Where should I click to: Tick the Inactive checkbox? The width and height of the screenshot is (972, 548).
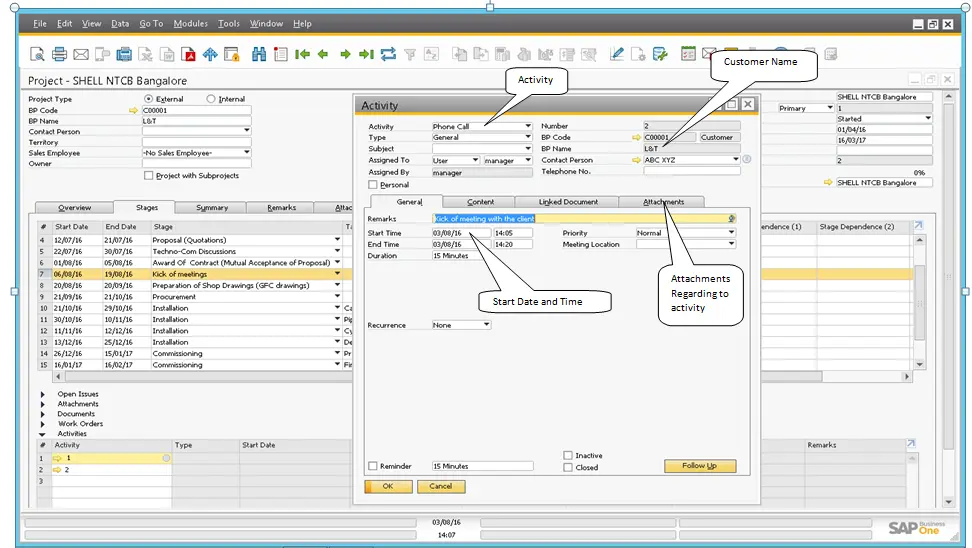pos(568,455)
